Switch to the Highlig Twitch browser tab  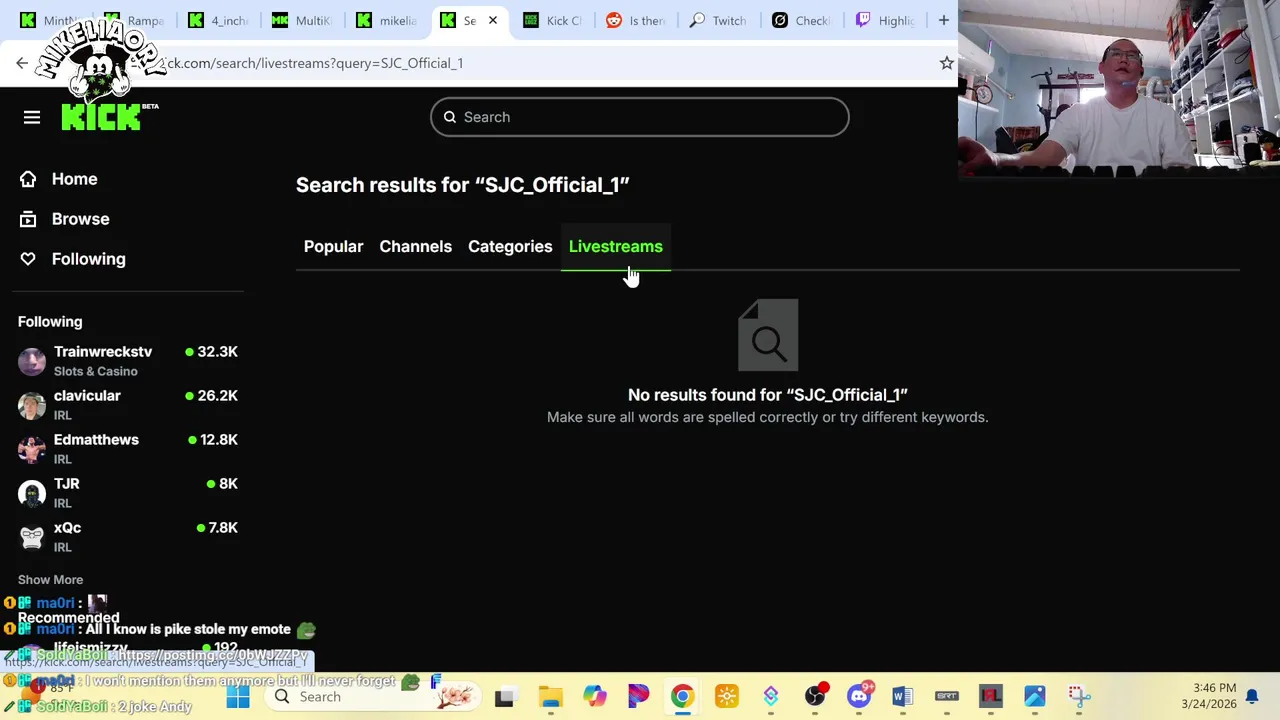(x=885, y=20)
